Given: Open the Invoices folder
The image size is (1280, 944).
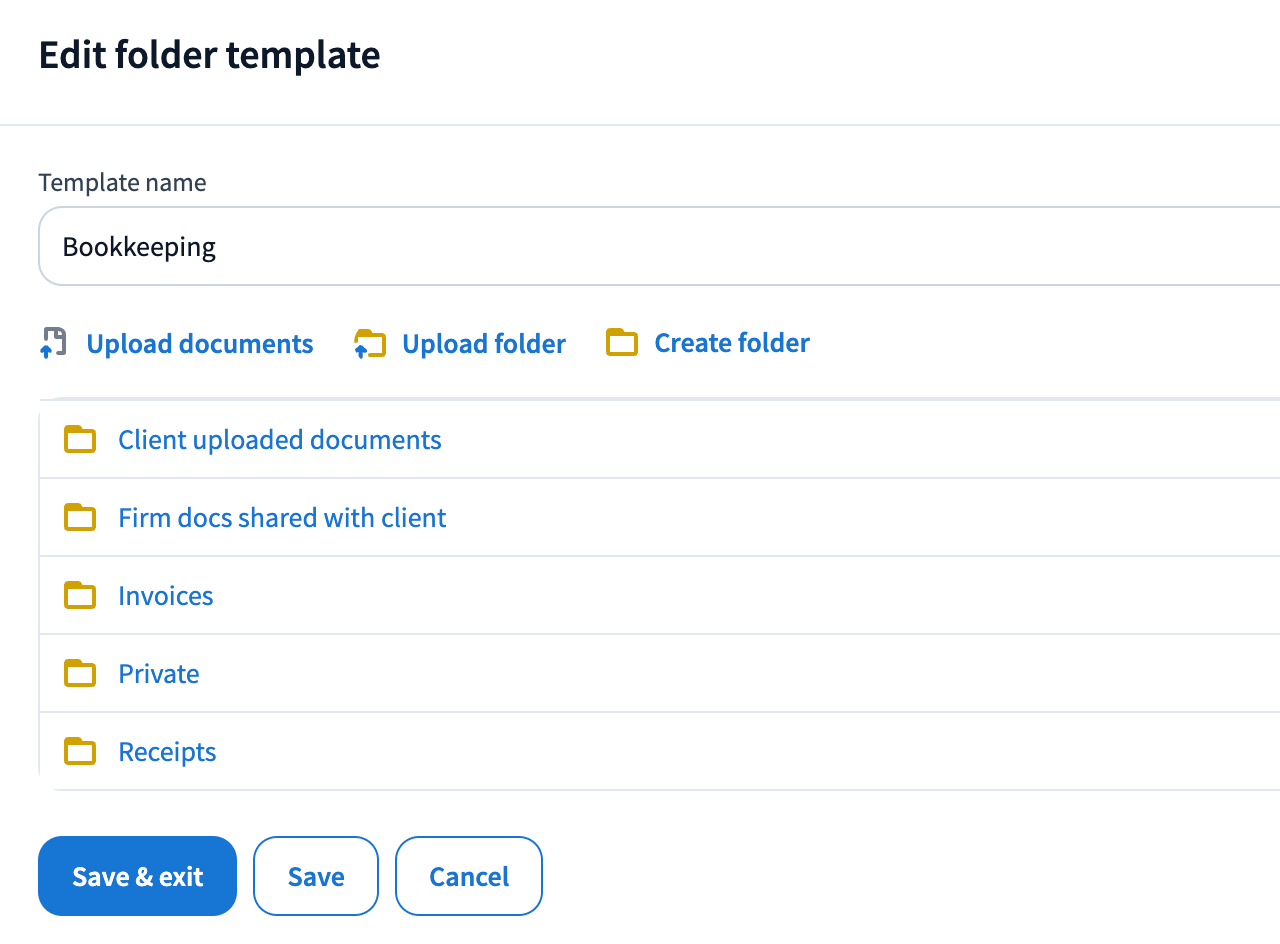Looking at the screenshot, I should point(165,596).
